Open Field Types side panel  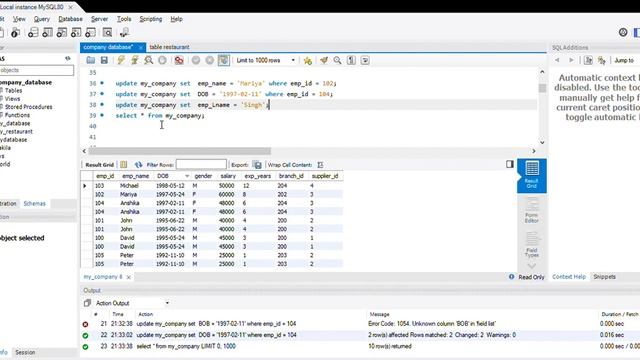pos(531,245)
